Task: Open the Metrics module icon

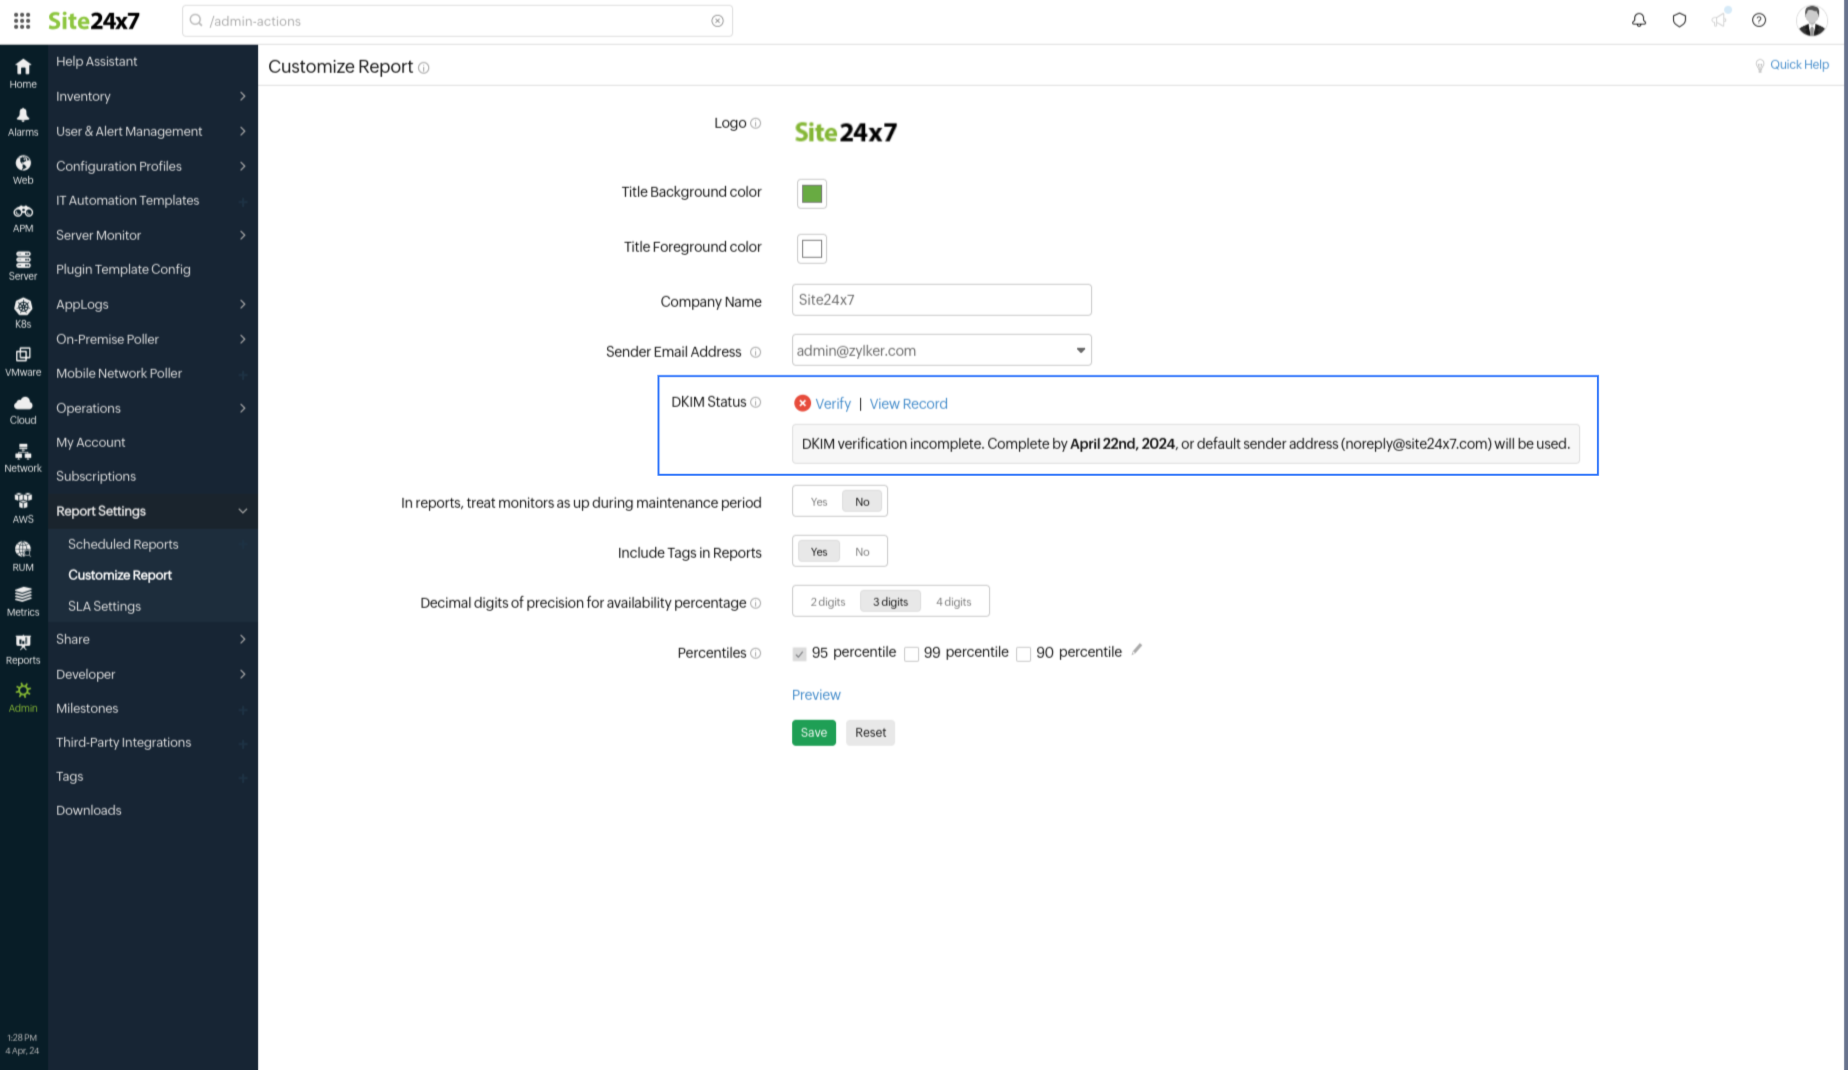Action: coord(23,602)
